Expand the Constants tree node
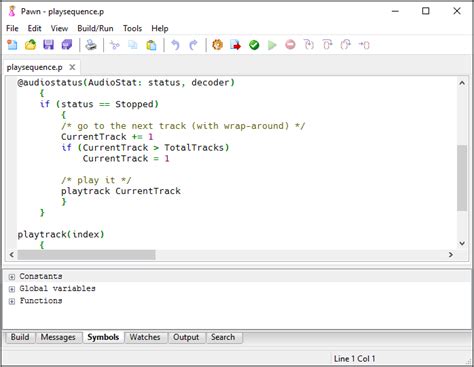 (12, 277)
